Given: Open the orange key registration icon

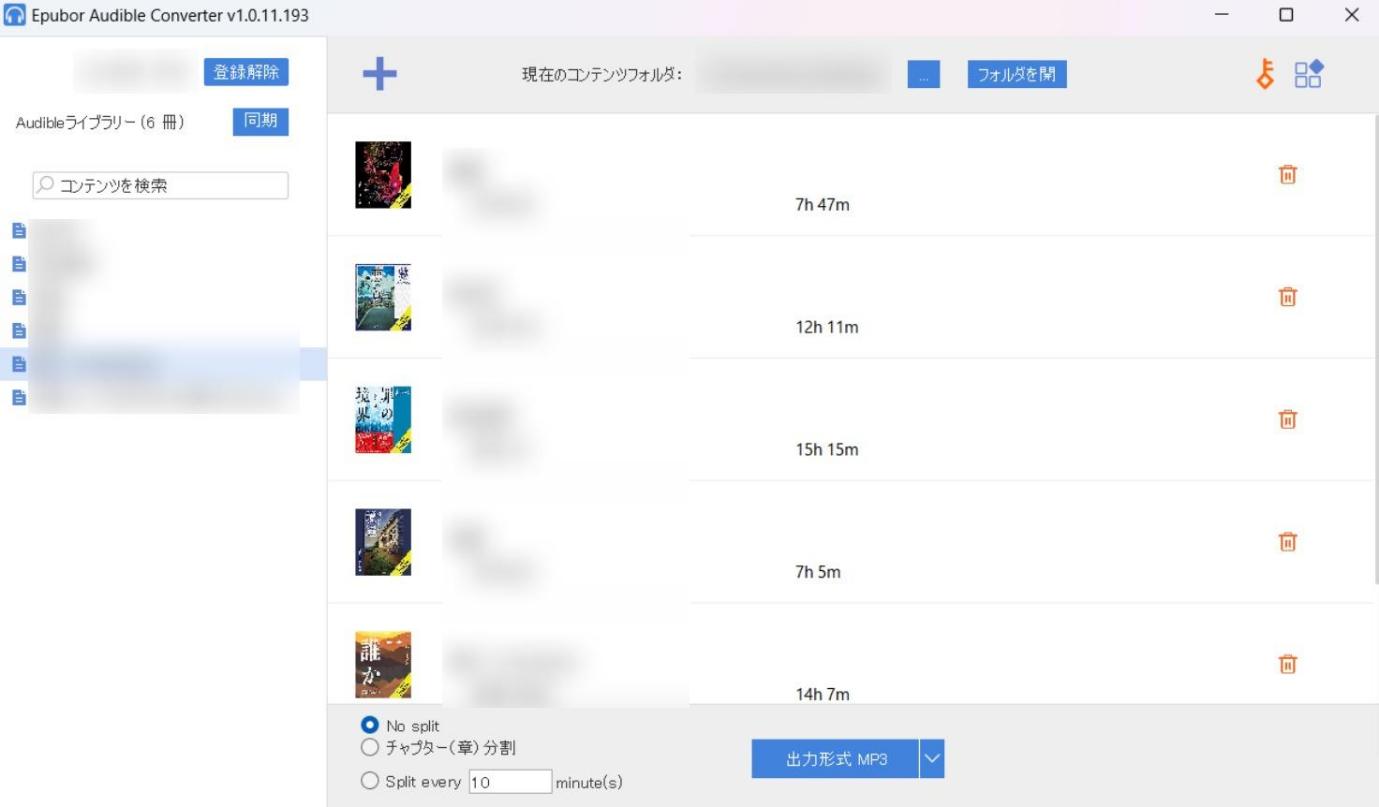Looking at the screenshot, I should click(x=1265, y=74).
